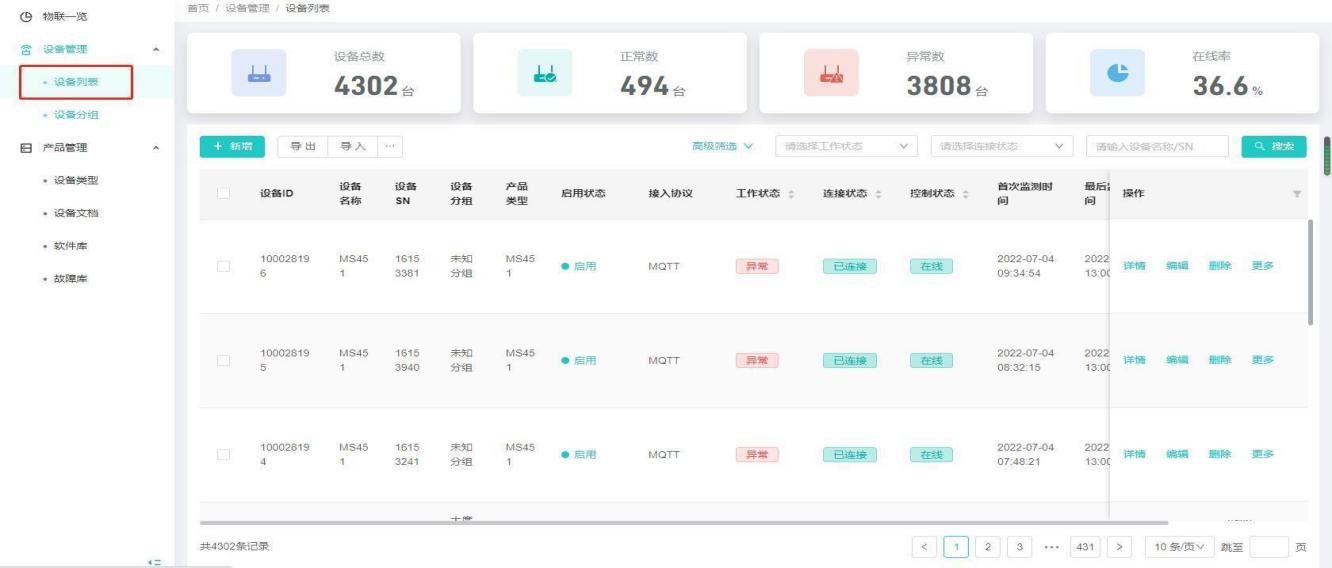Click the 搜索 search button

pos(1274,147)
